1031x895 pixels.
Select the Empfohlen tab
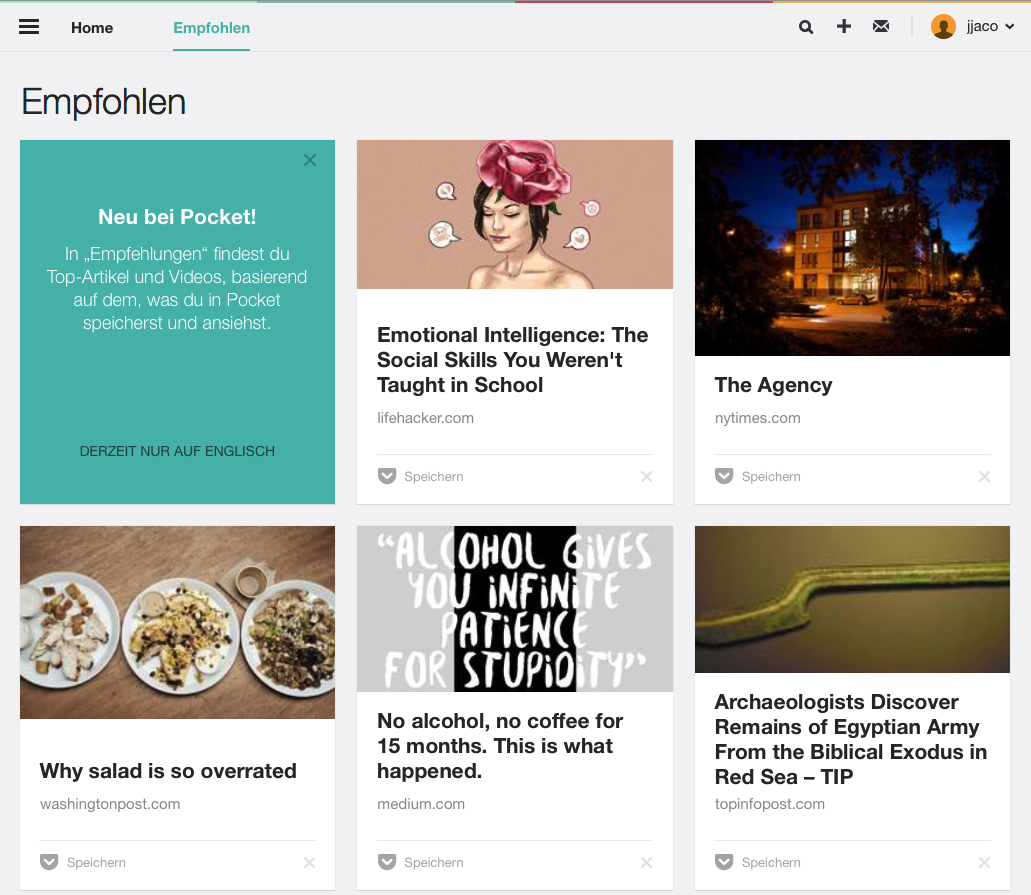[211, 28]
